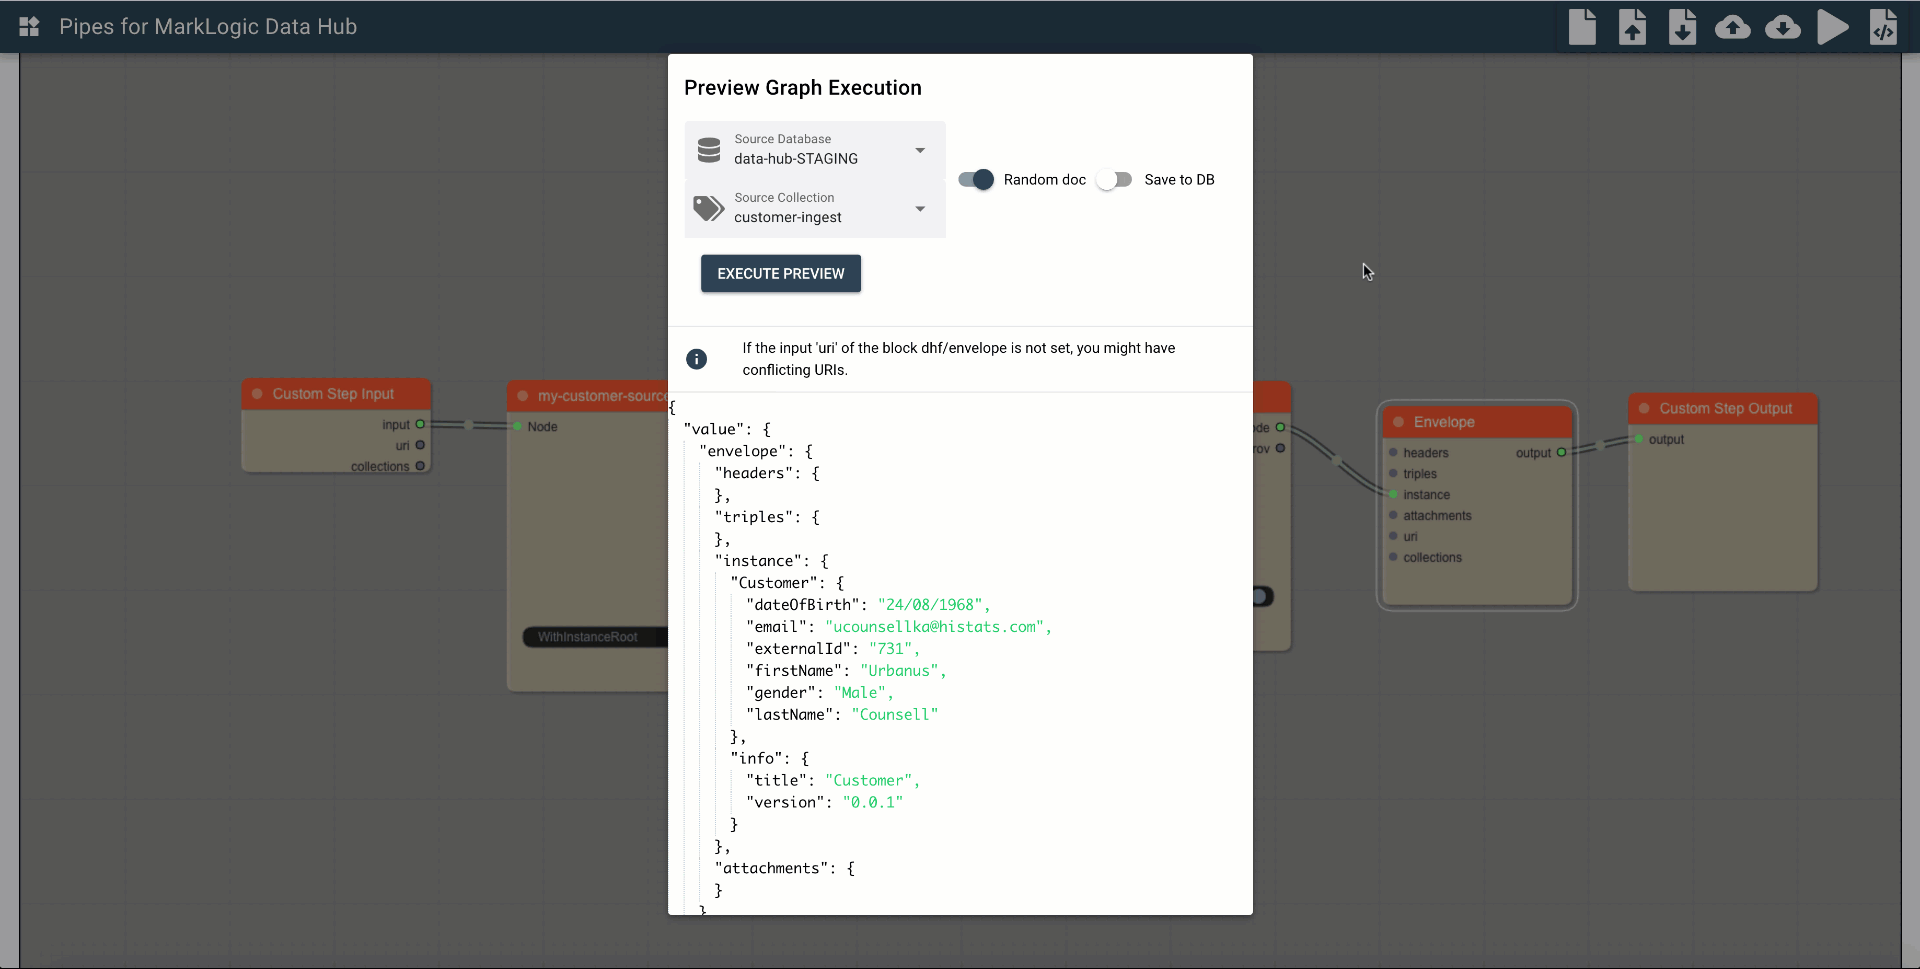Click the file upload arrow icon
Viewport: 1920px width, 969px height.
(x=1632, y=27)
